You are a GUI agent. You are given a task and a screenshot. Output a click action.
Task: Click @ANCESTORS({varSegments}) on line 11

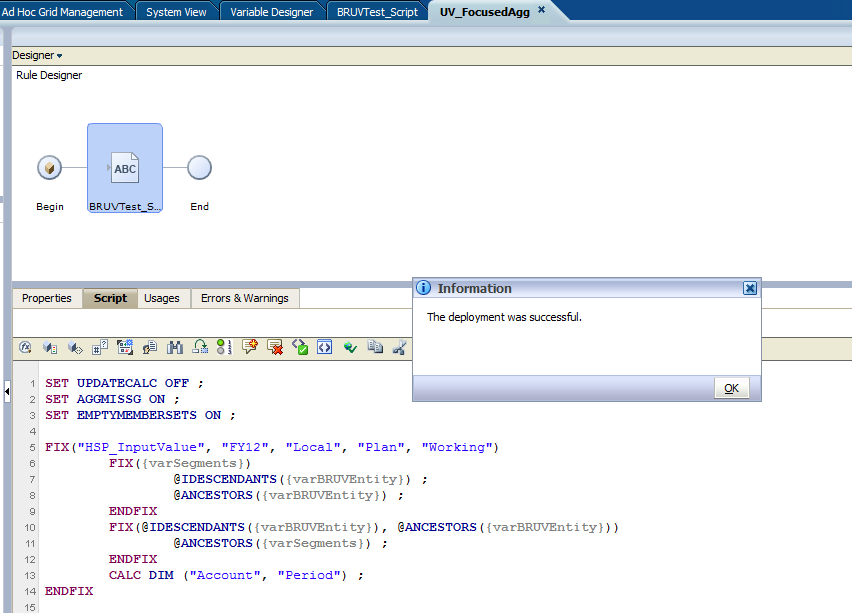272,543
